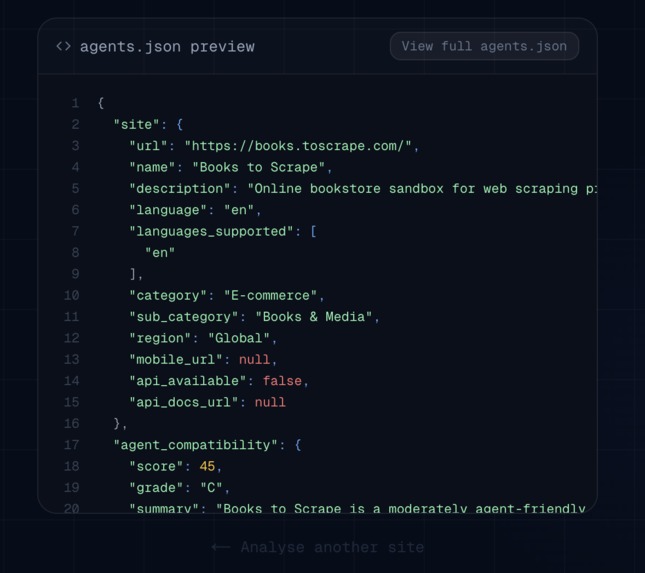Click the "E-commerce" category value
Image resolution: width=645 pixels, height=573 pixels.
pos(270,296)
